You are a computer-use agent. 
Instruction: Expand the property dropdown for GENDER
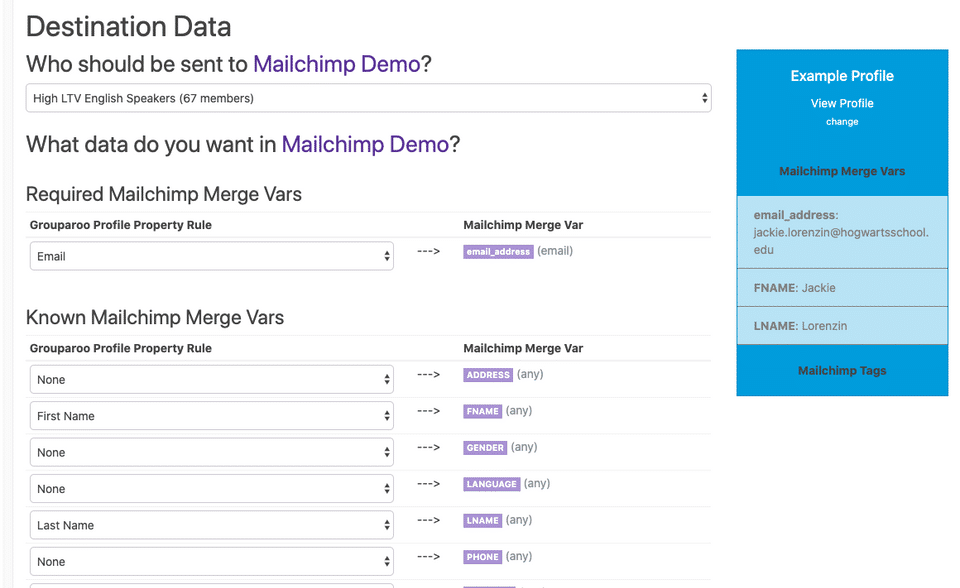(x=211, y=453)
